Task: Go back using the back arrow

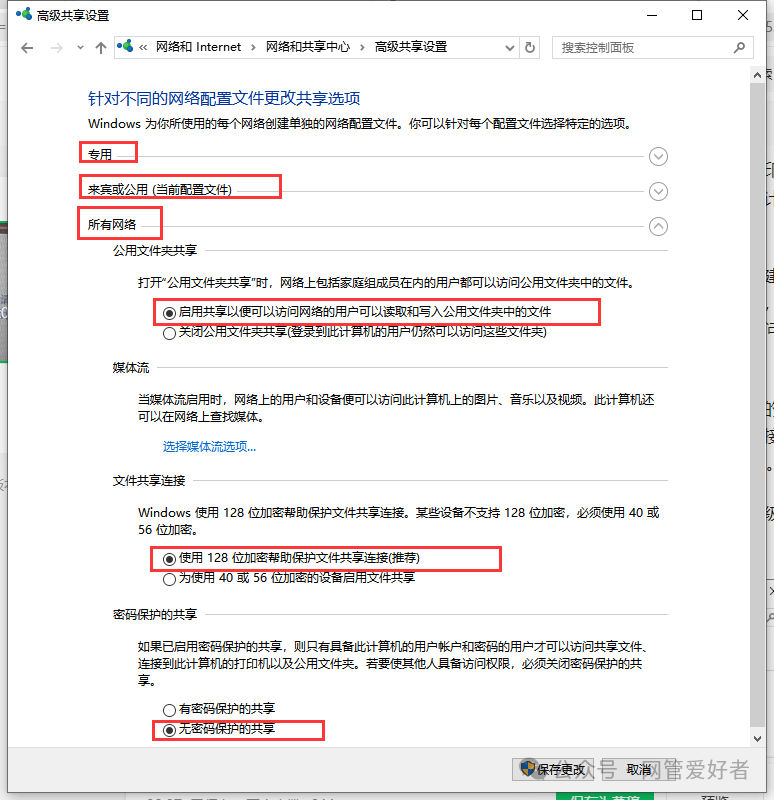Action: (27, 48)
